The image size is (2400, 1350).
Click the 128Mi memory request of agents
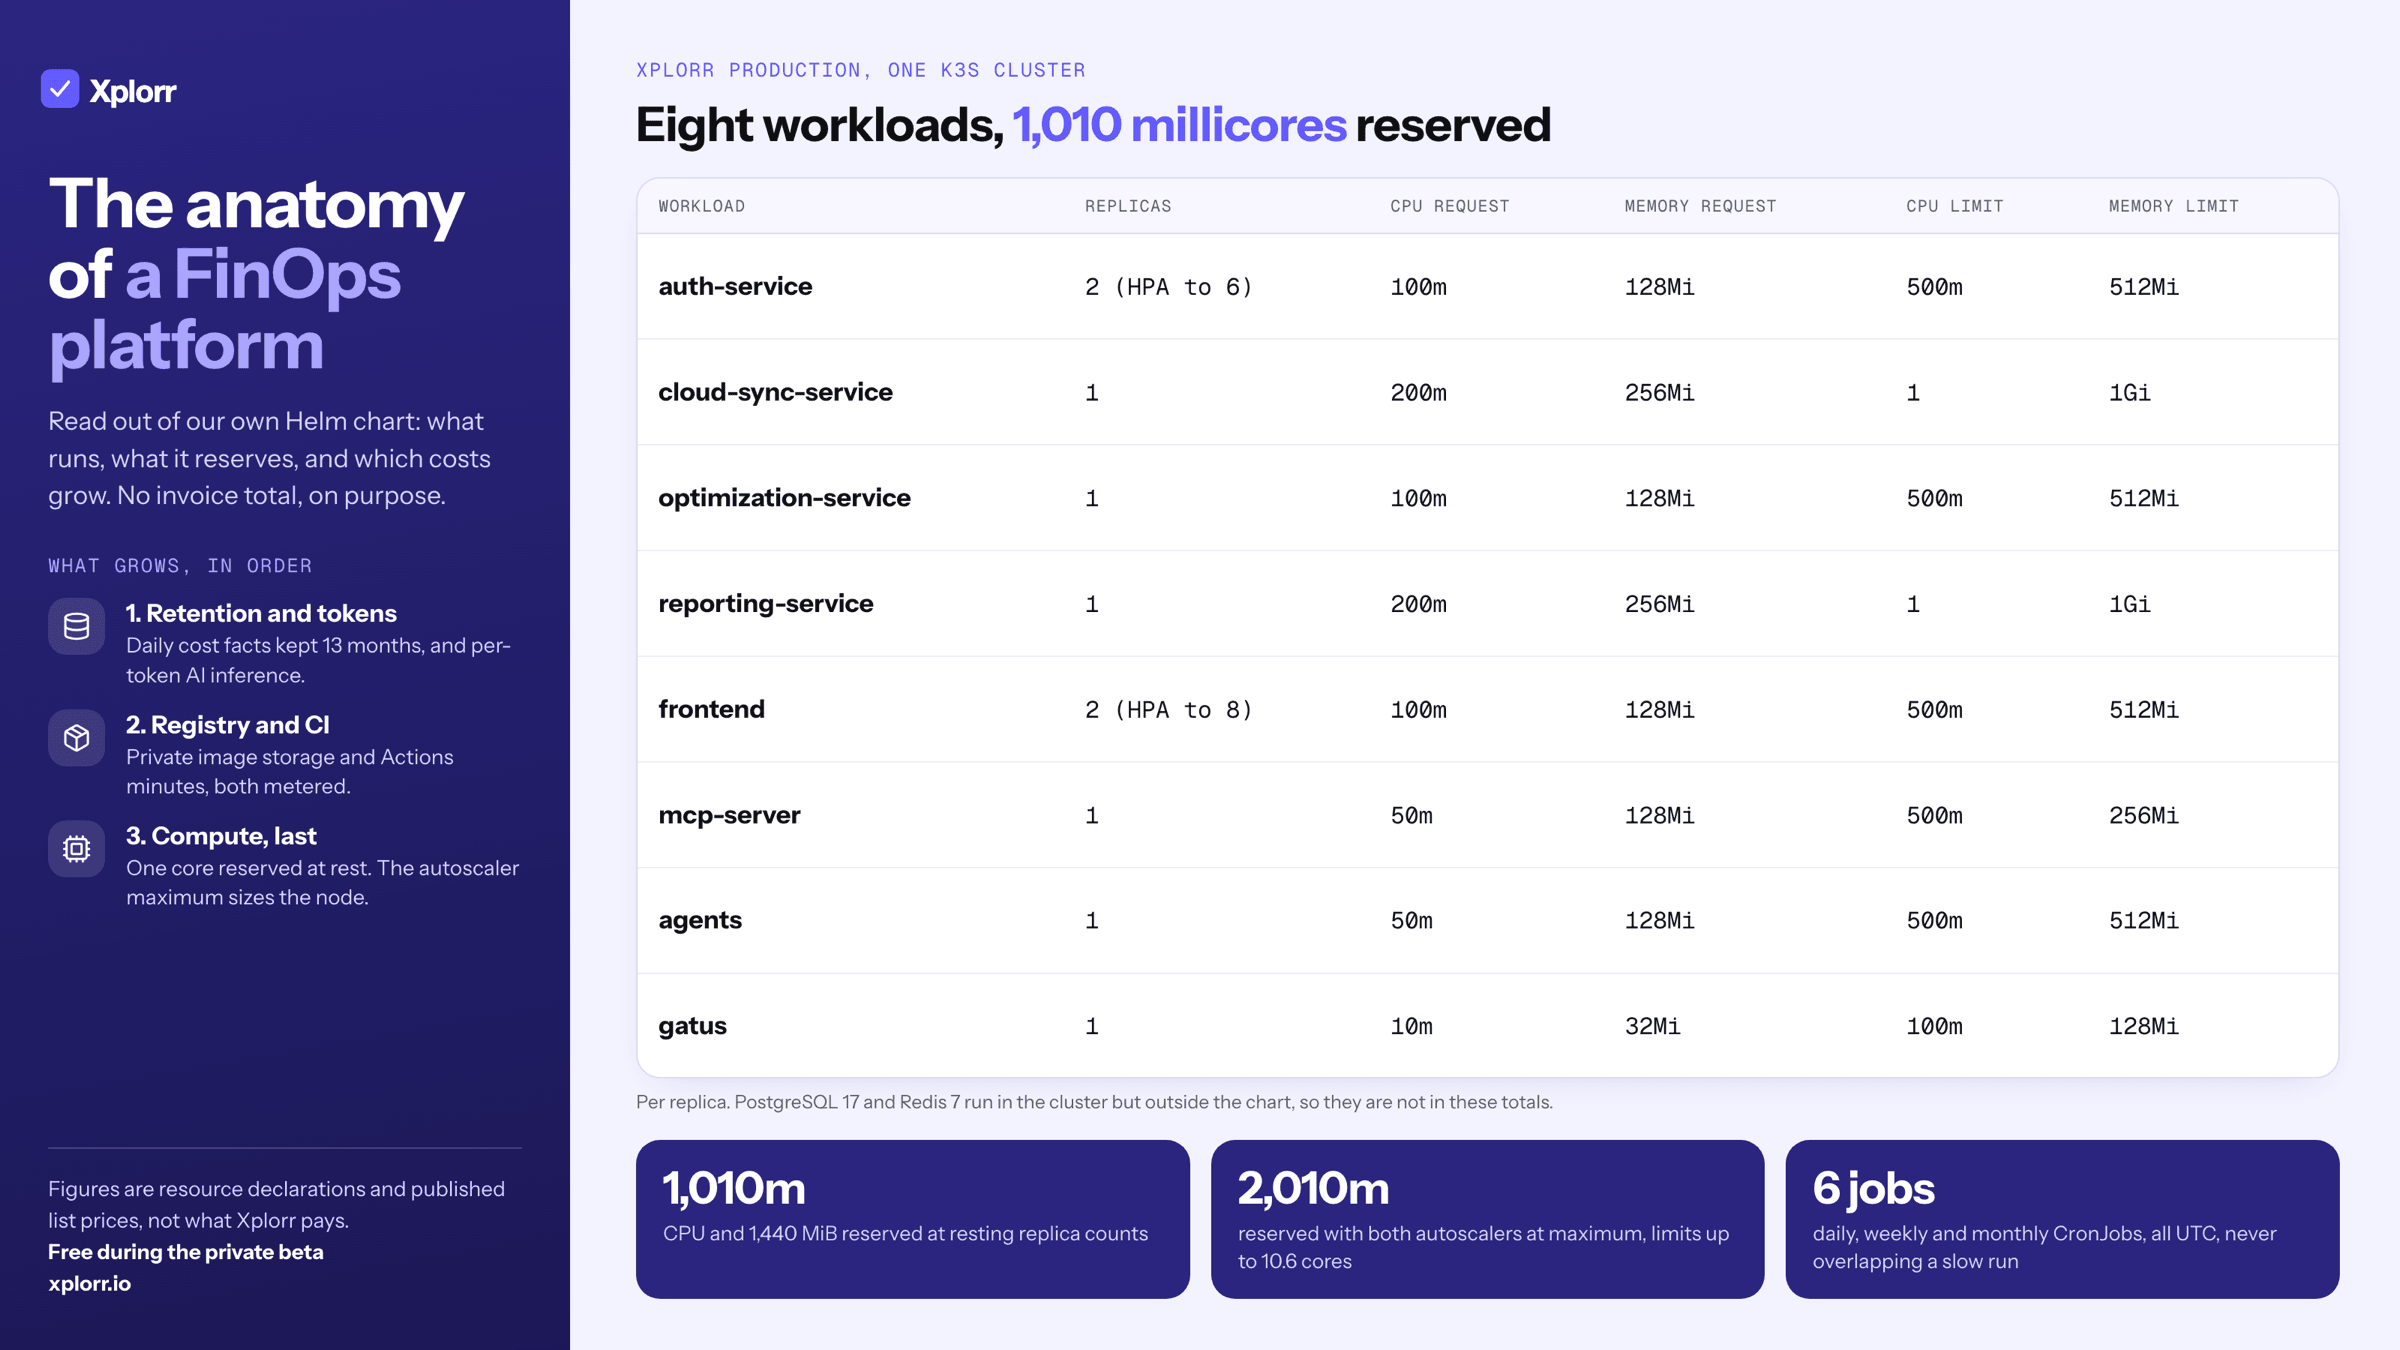1659,921
